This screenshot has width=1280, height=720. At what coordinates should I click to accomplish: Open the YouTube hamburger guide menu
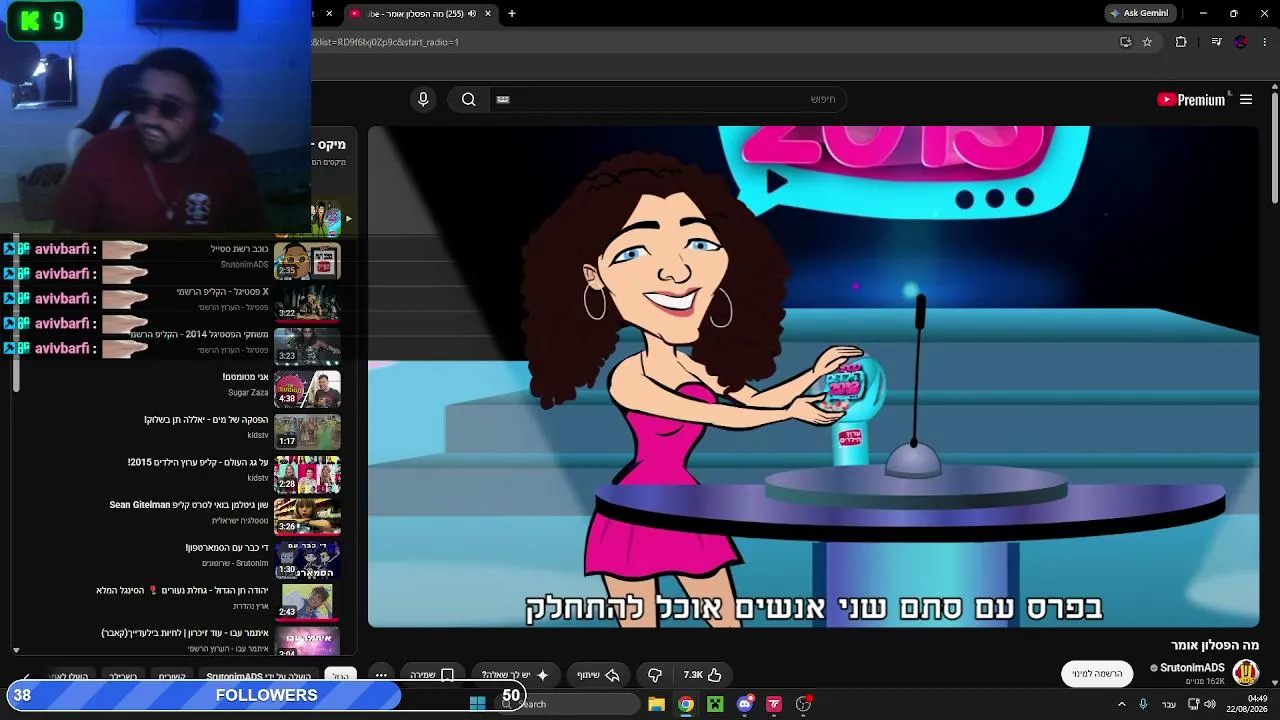pos(1246,99)
